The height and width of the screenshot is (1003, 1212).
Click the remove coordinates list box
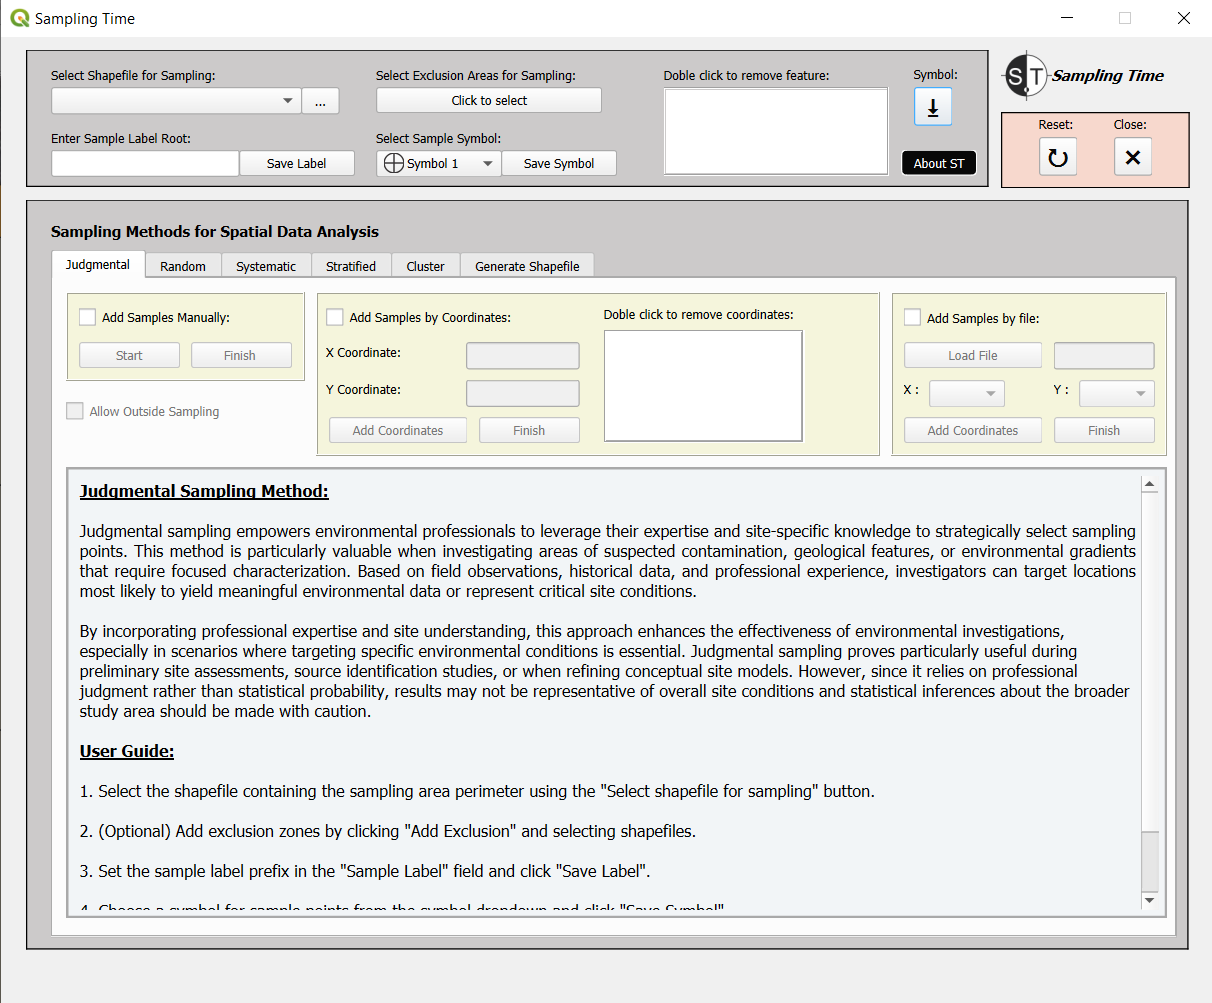[x=703, y=385]
